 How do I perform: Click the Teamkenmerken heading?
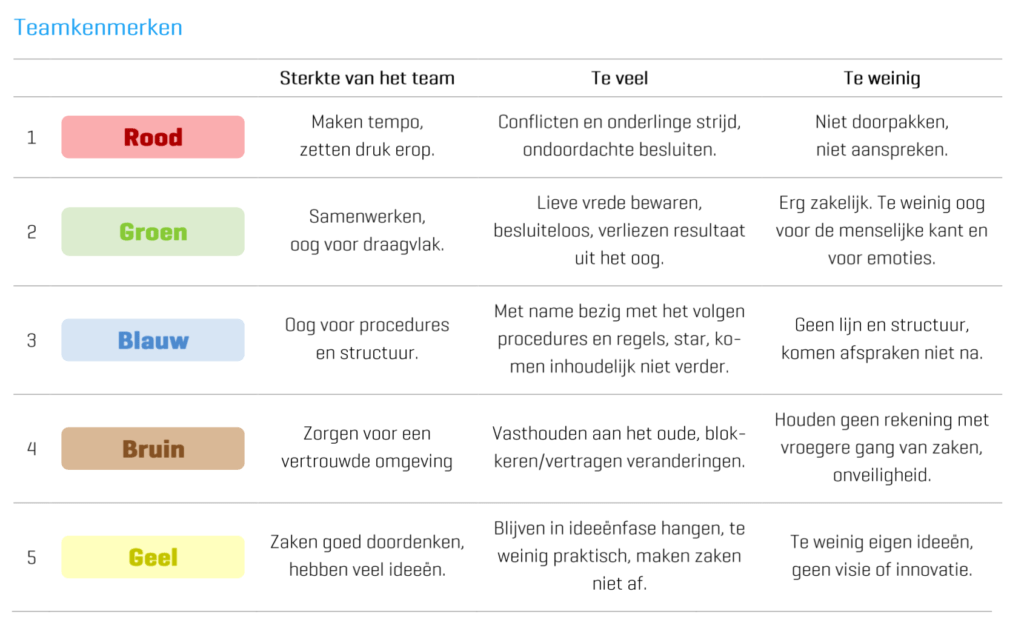[98, 27]
